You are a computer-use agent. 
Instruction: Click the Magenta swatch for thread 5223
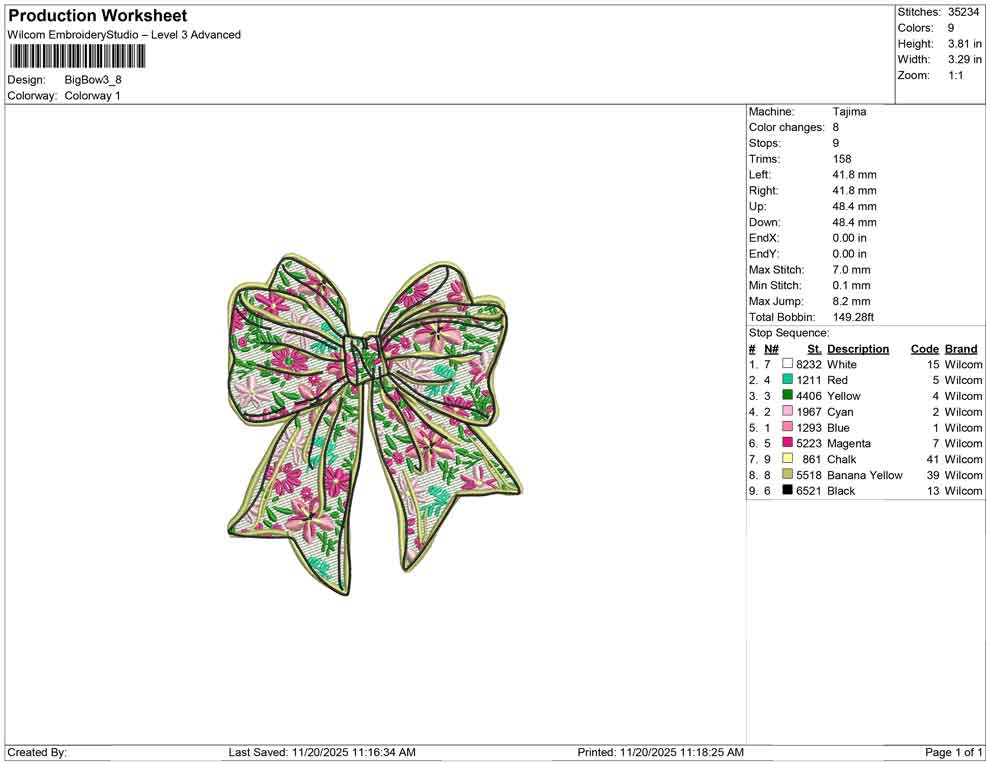point(787,443)
